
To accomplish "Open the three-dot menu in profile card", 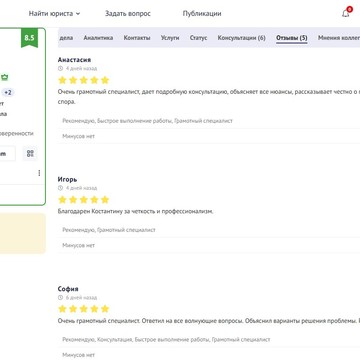I will point(39,173).
